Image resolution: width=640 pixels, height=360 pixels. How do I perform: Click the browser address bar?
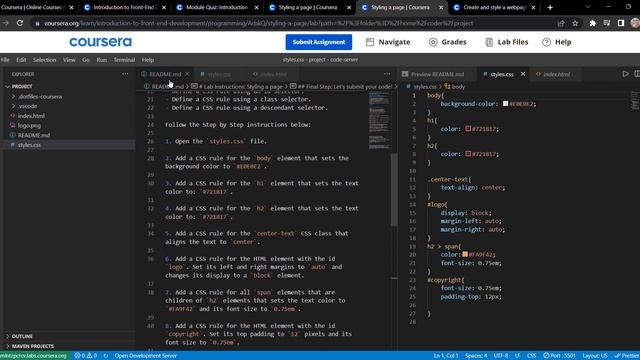click(x=259, y=23)
